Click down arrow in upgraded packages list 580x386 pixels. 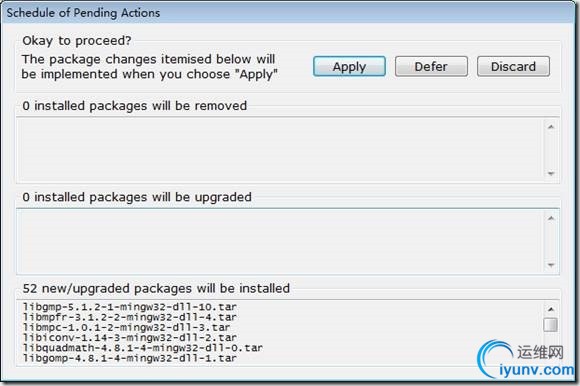pyautogui.click(x=551, y=265)
